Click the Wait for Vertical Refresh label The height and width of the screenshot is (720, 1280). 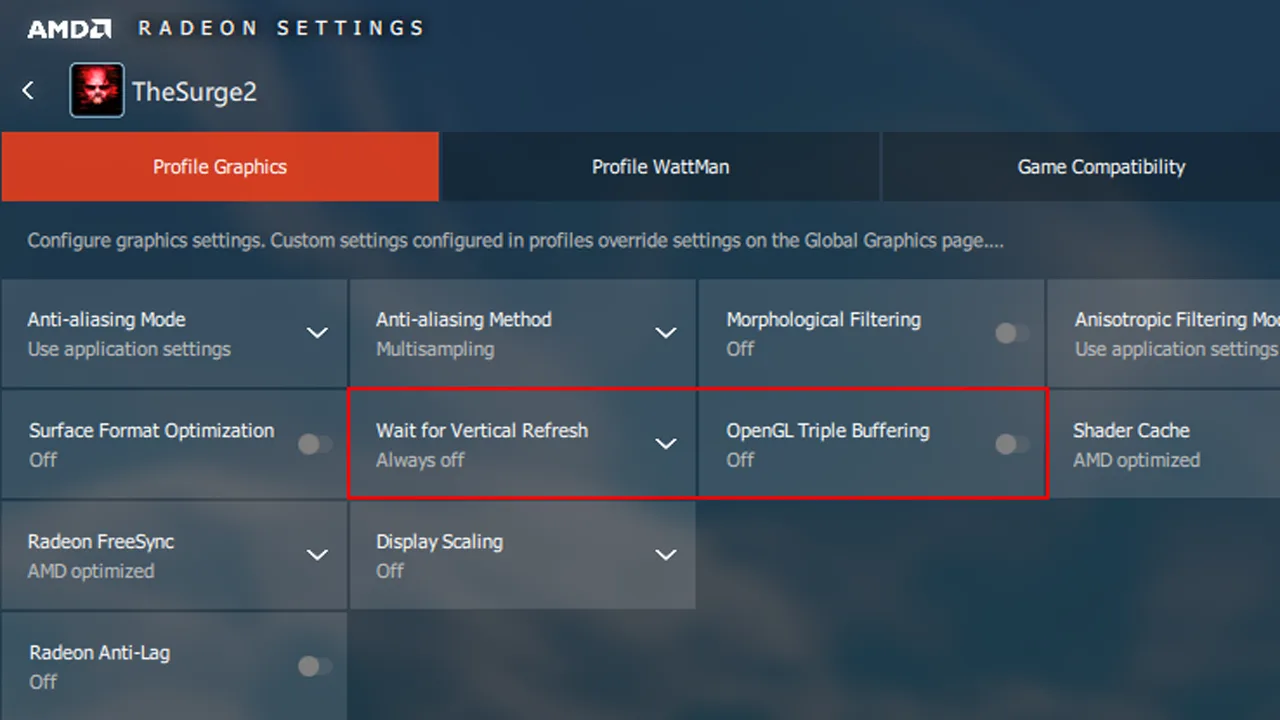(482, 431)
